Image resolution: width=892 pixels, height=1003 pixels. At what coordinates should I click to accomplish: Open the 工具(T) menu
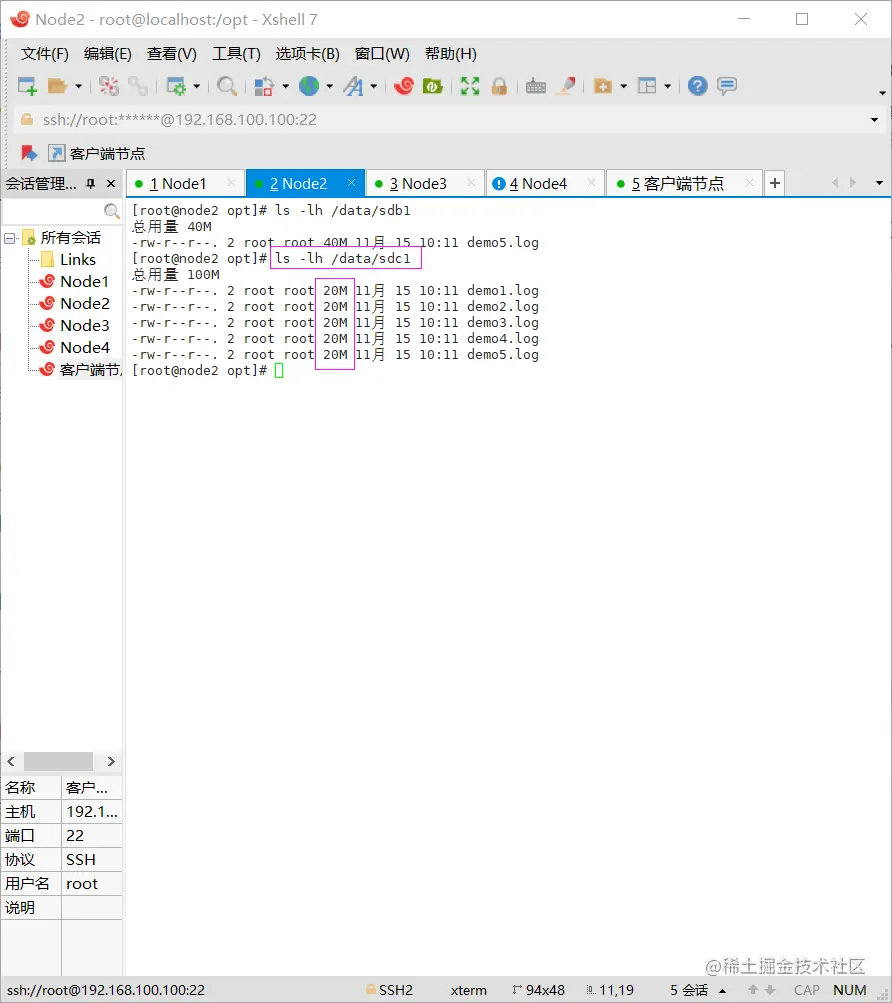[x=236, y=54]
